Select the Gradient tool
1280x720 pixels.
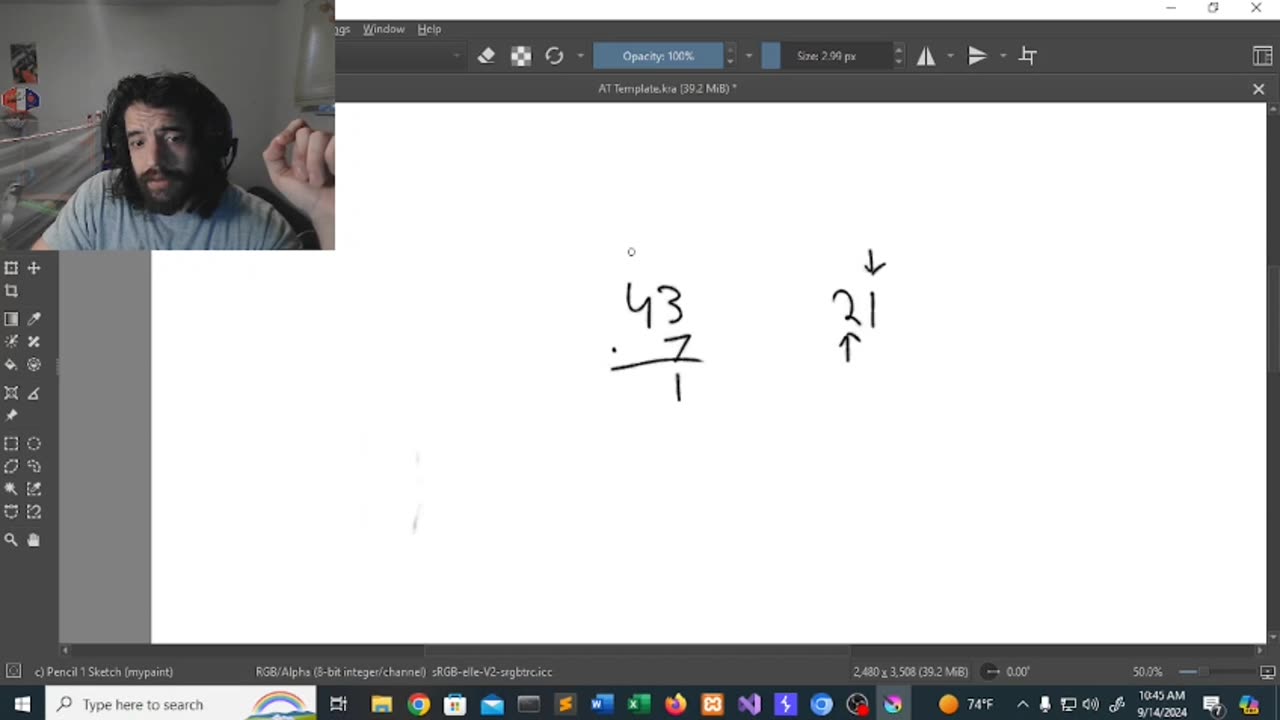pyautogui.click(x=11, y=319)
